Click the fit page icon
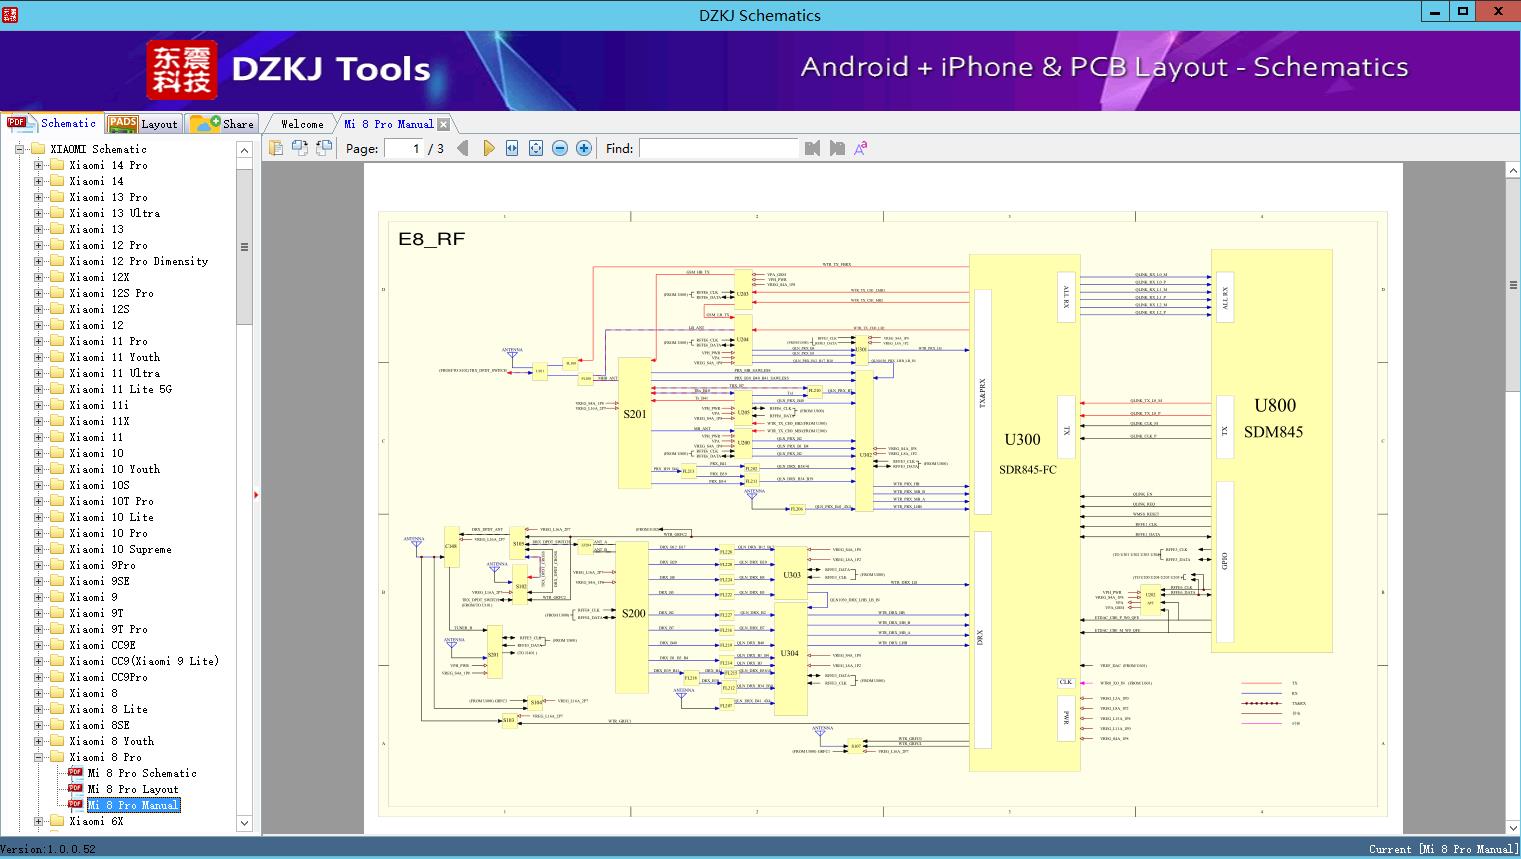Image resolution: width=1521 pixels, height=859 pixels. [536, 148]
